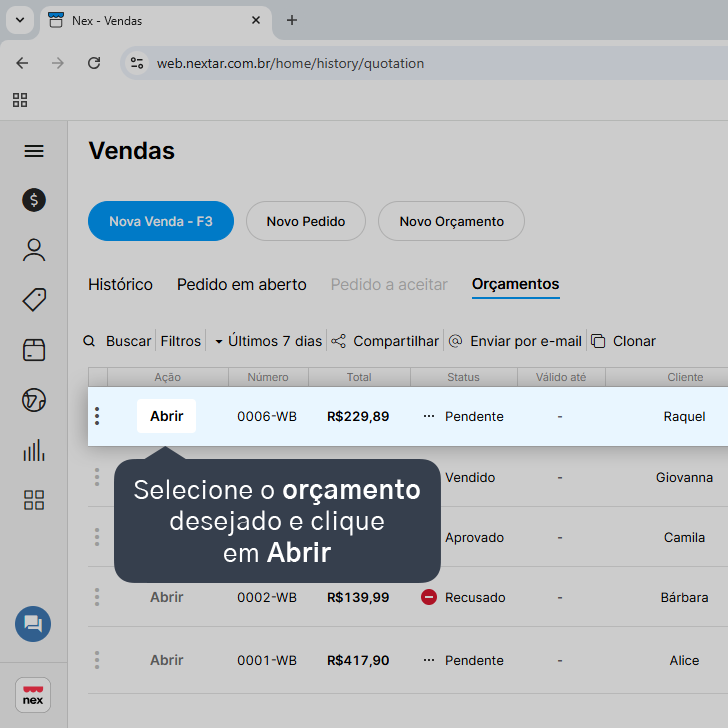This screenshot has height=728, width=728.
Task: Click the Clonar copy icon
Action: [598, 341]
